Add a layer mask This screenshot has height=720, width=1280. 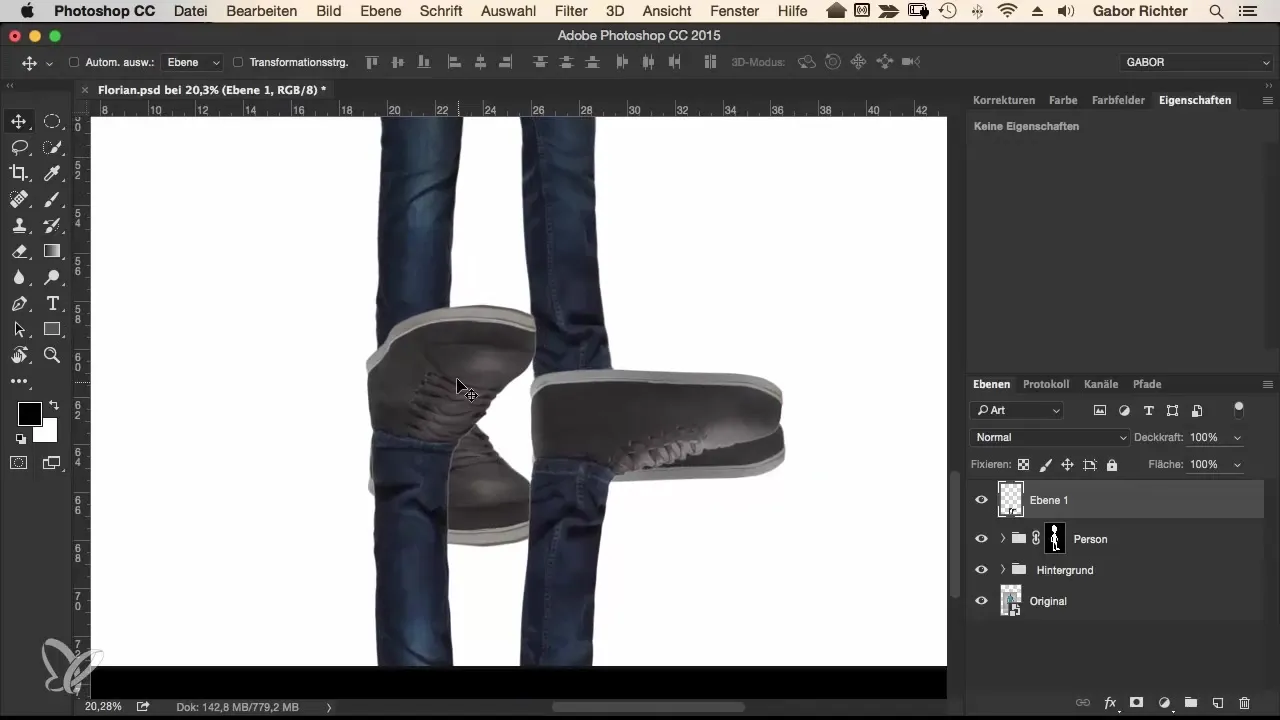pyautogui.click(x=1137, y=703)
